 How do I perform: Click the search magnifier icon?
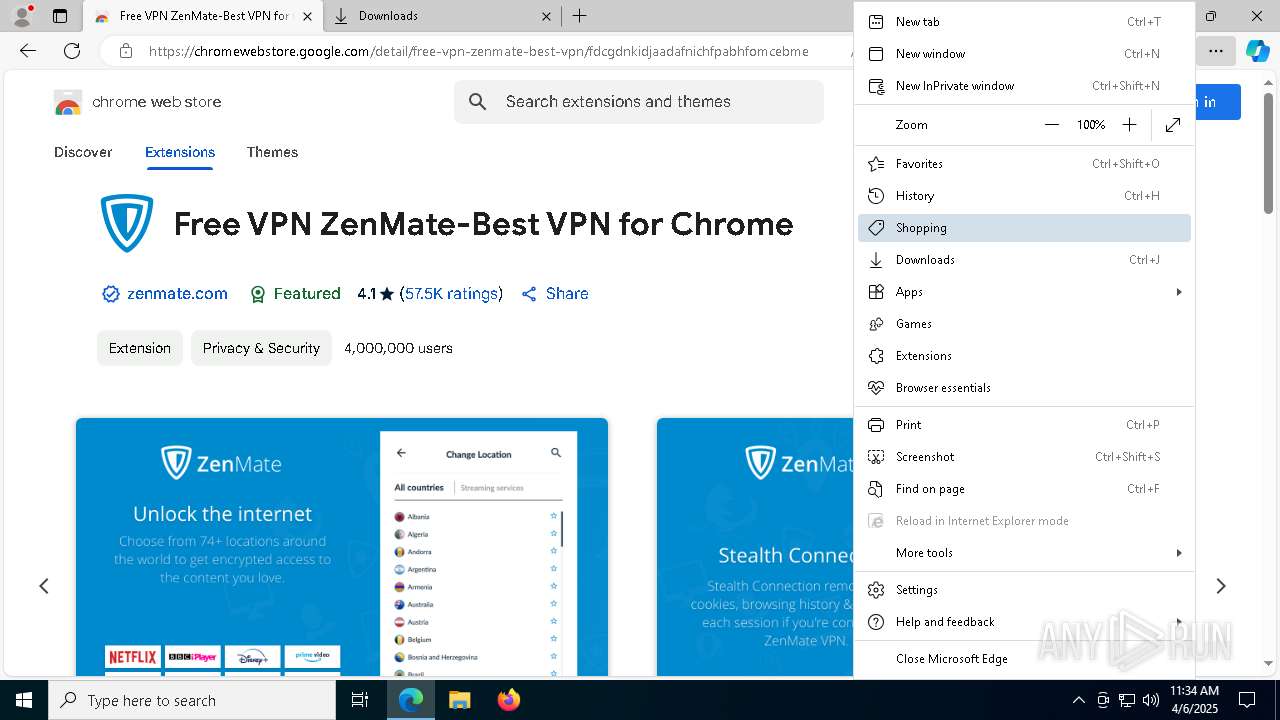click(x=478, y=102)
